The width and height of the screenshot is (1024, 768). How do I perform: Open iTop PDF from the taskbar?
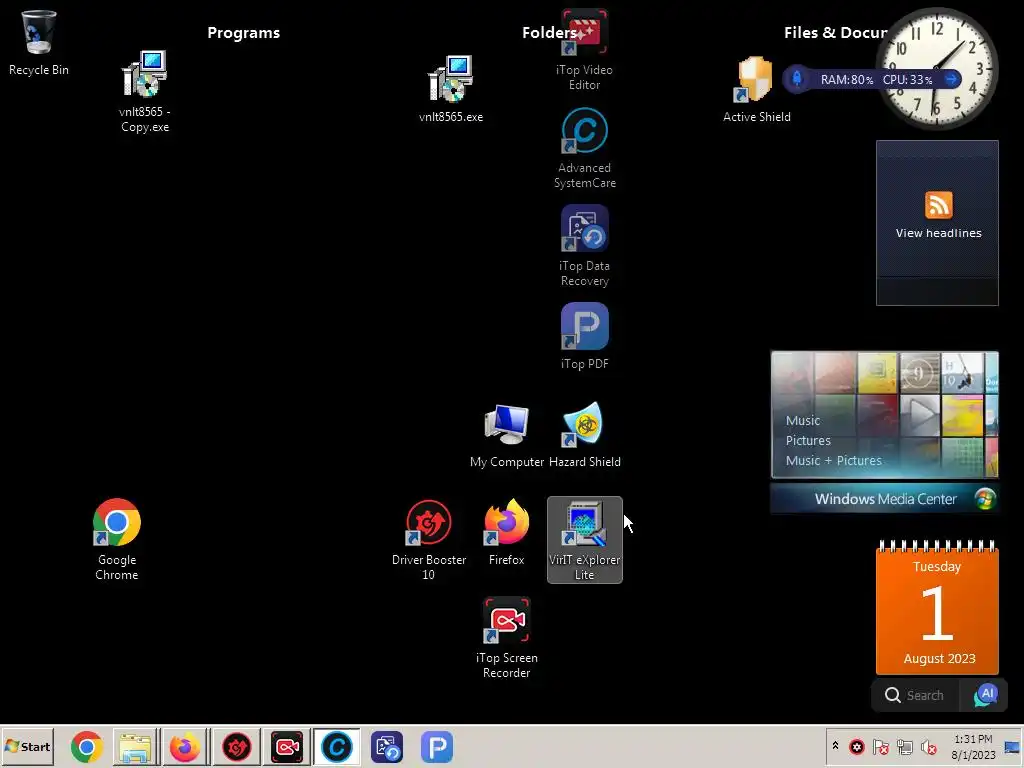pos(437,746)
